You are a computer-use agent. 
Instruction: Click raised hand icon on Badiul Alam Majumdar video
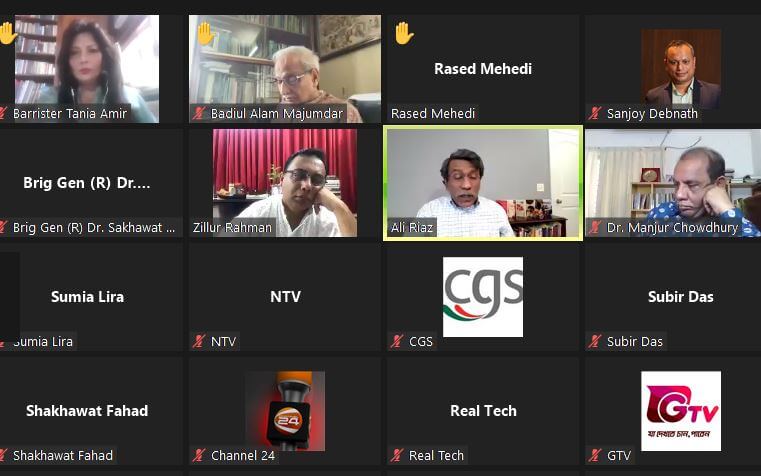click(205, 33)
